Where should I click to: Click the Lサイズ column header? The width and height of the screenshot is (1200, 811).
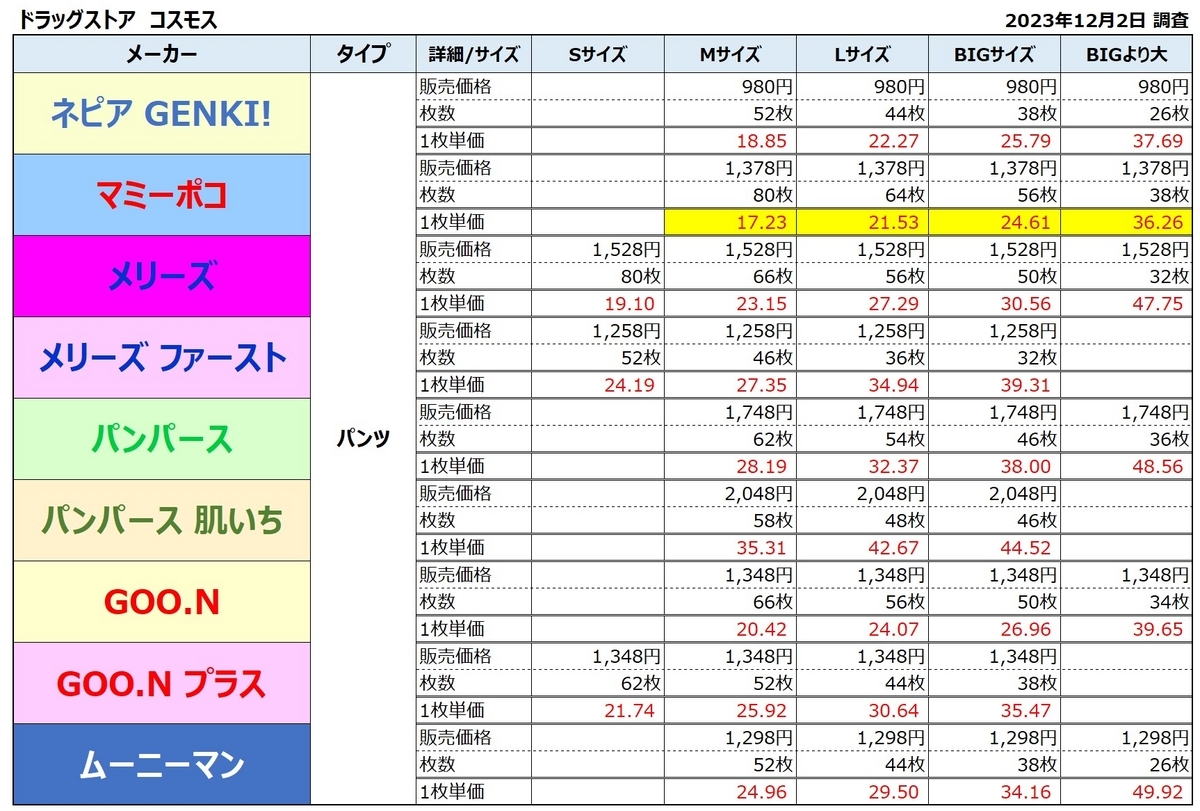861,54
